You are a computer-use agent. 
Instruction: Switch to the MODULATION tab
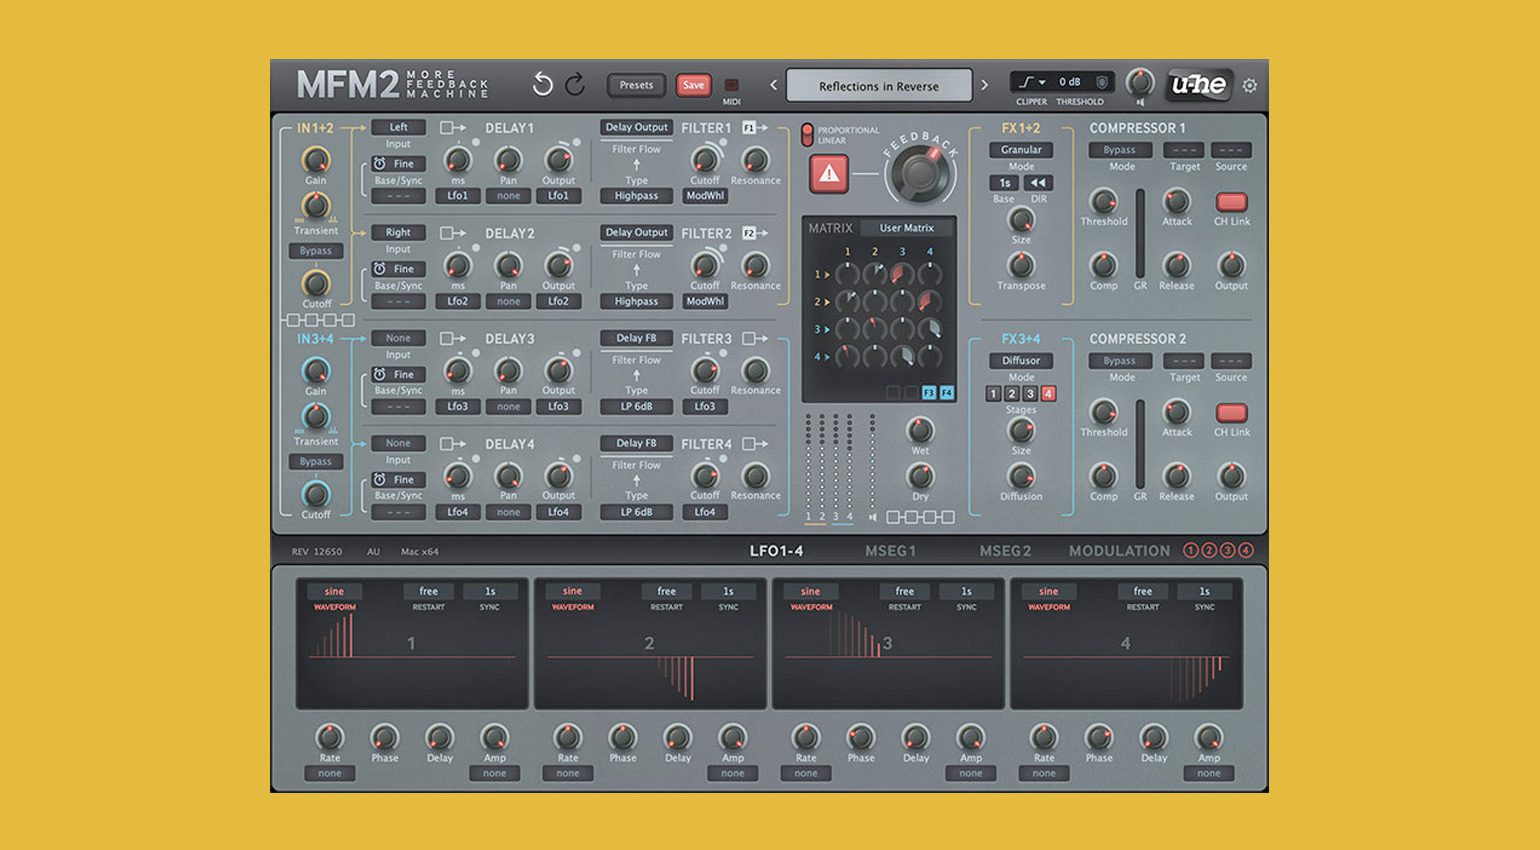pos(1119,551)
